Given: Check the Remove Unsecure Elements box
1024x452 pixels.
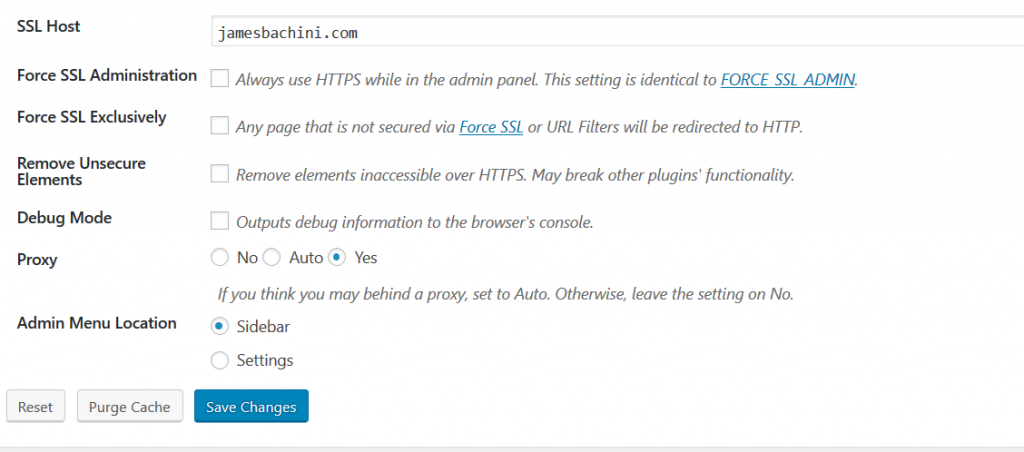Looking at the screenshot, I should tap(219, 174).
